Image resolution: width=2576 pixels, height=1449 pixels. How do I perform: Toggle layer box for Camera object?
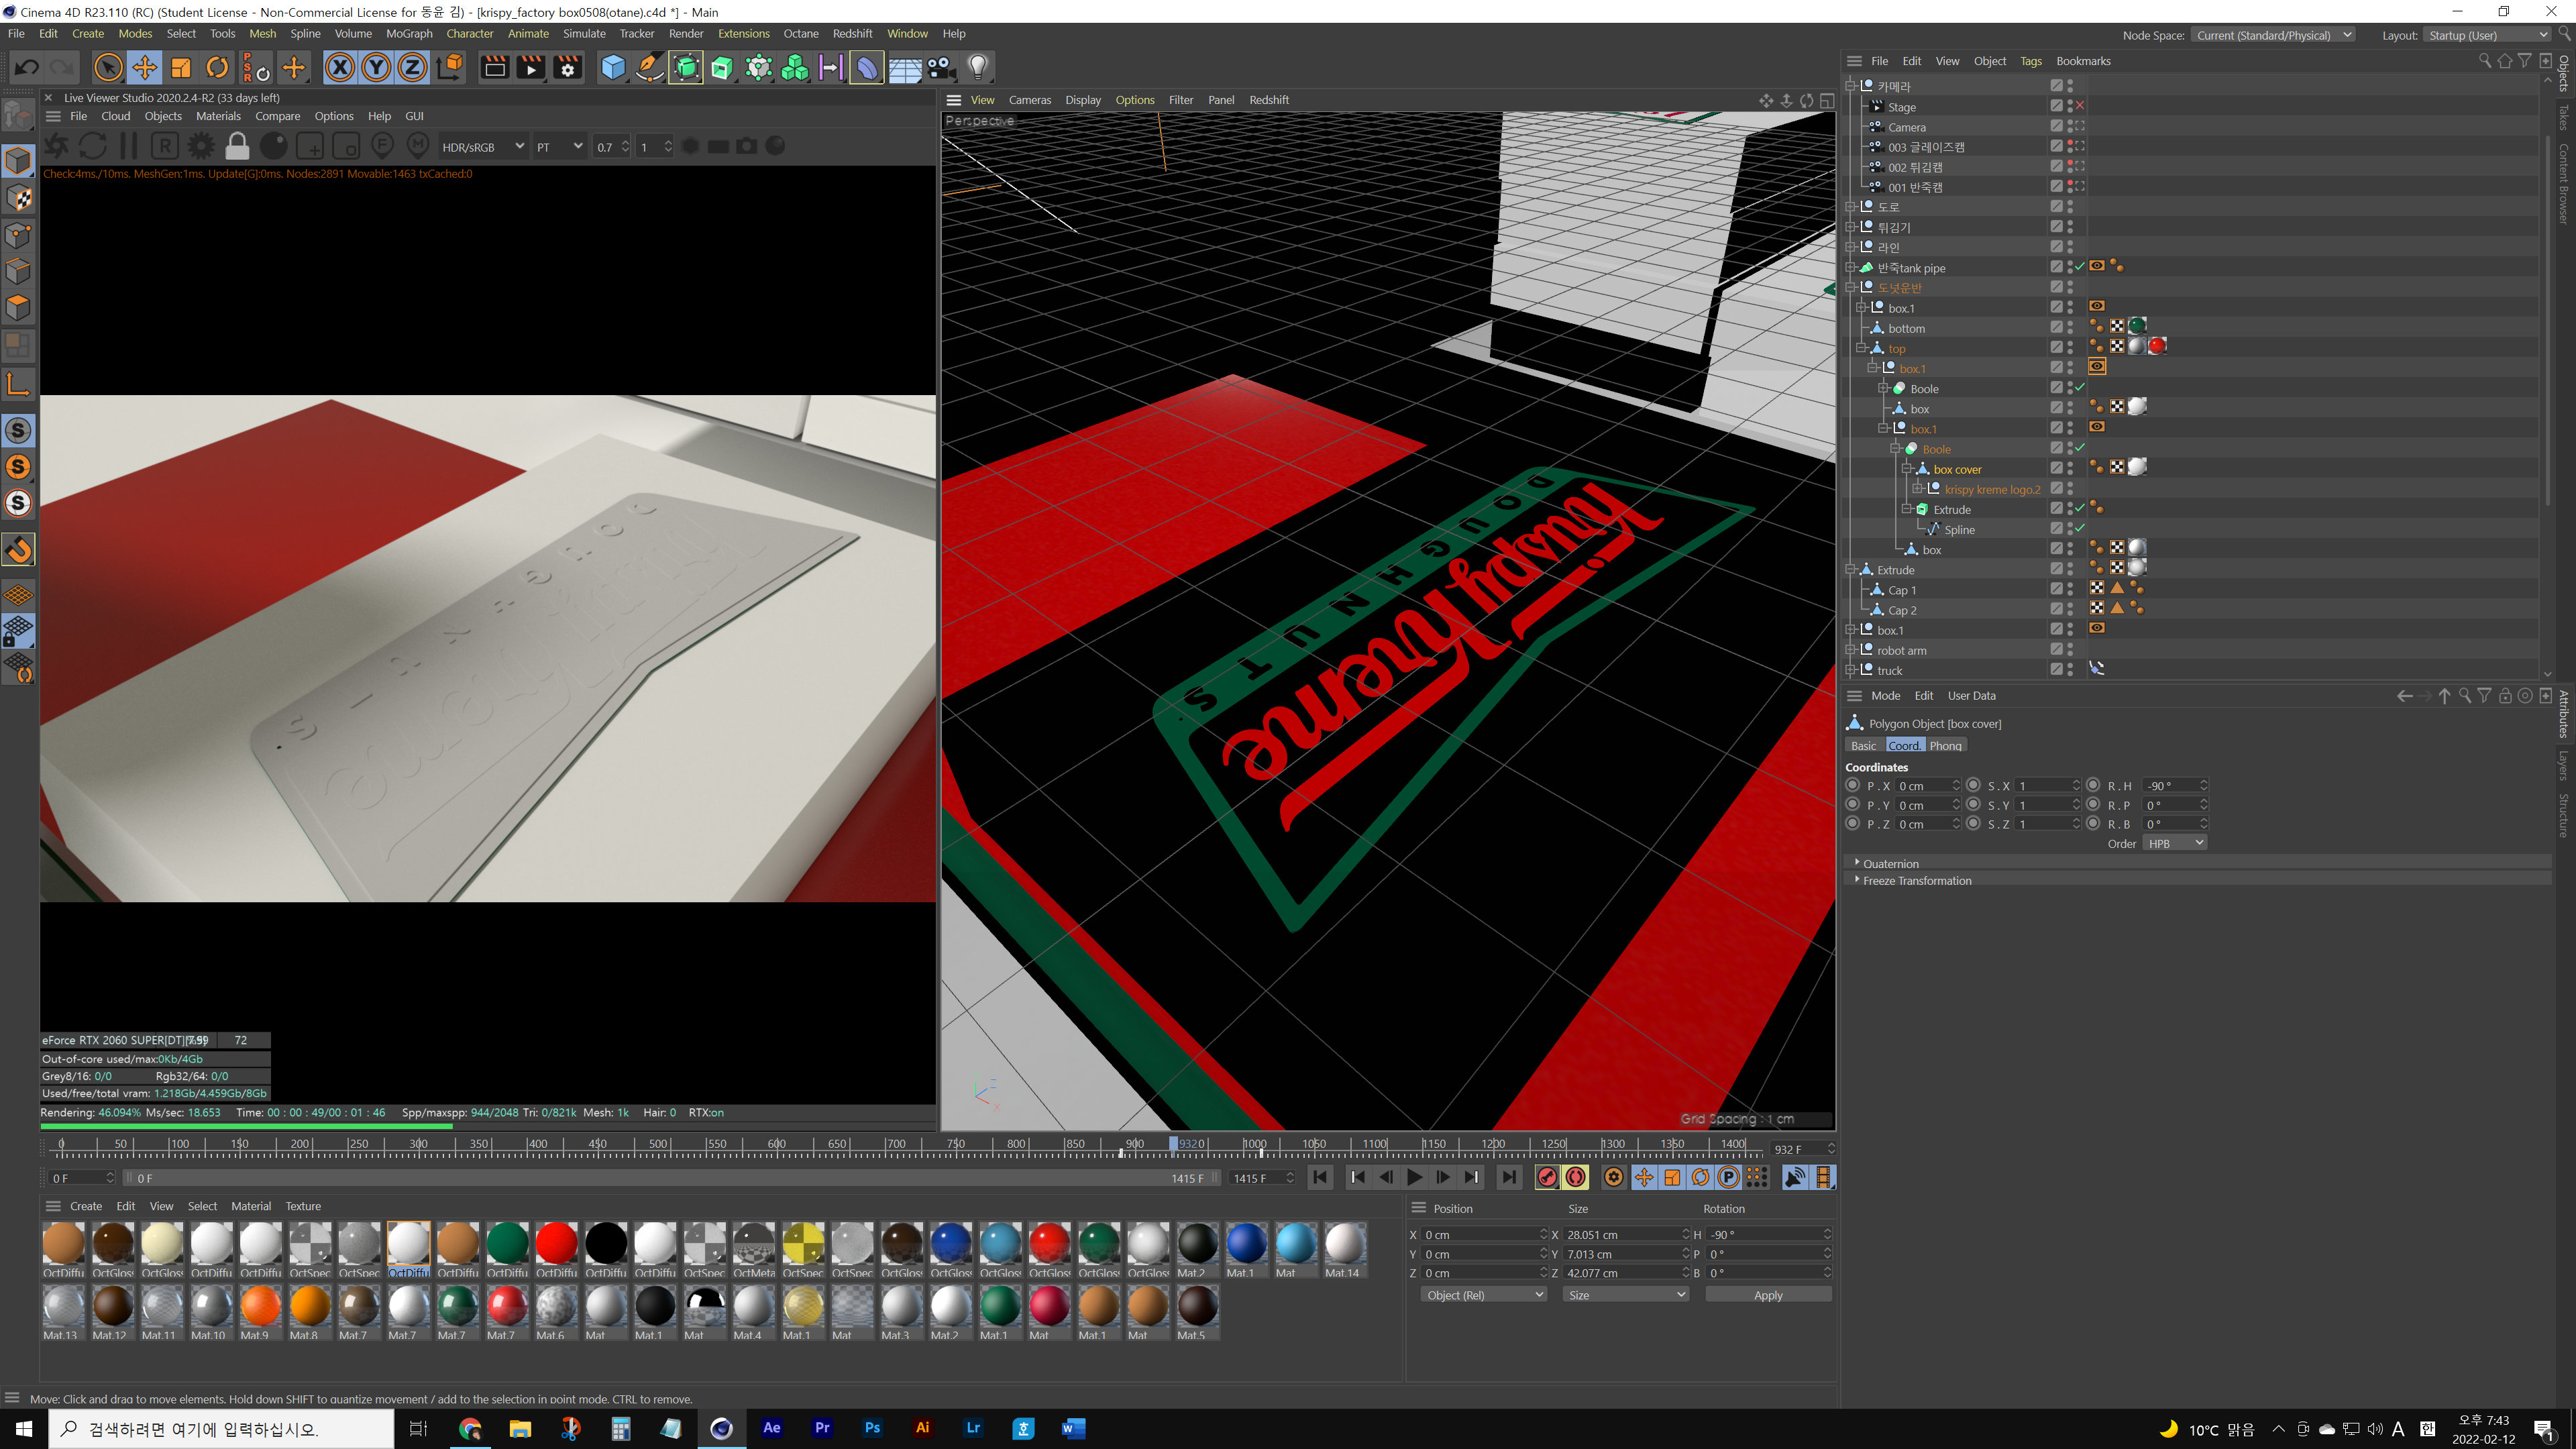[x=2056, y=127]
